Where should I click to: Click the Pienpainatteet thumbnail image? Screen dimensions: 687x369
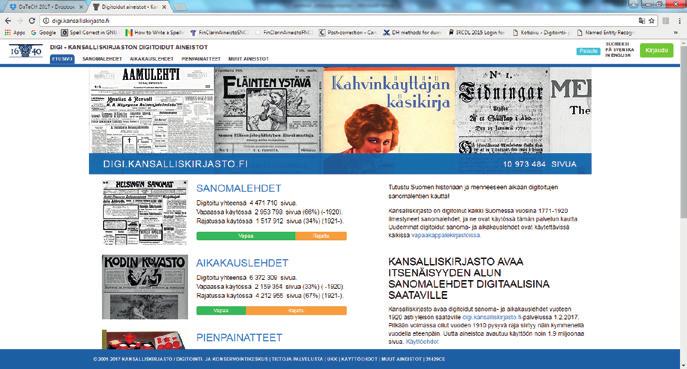click(x=145, y=340)
